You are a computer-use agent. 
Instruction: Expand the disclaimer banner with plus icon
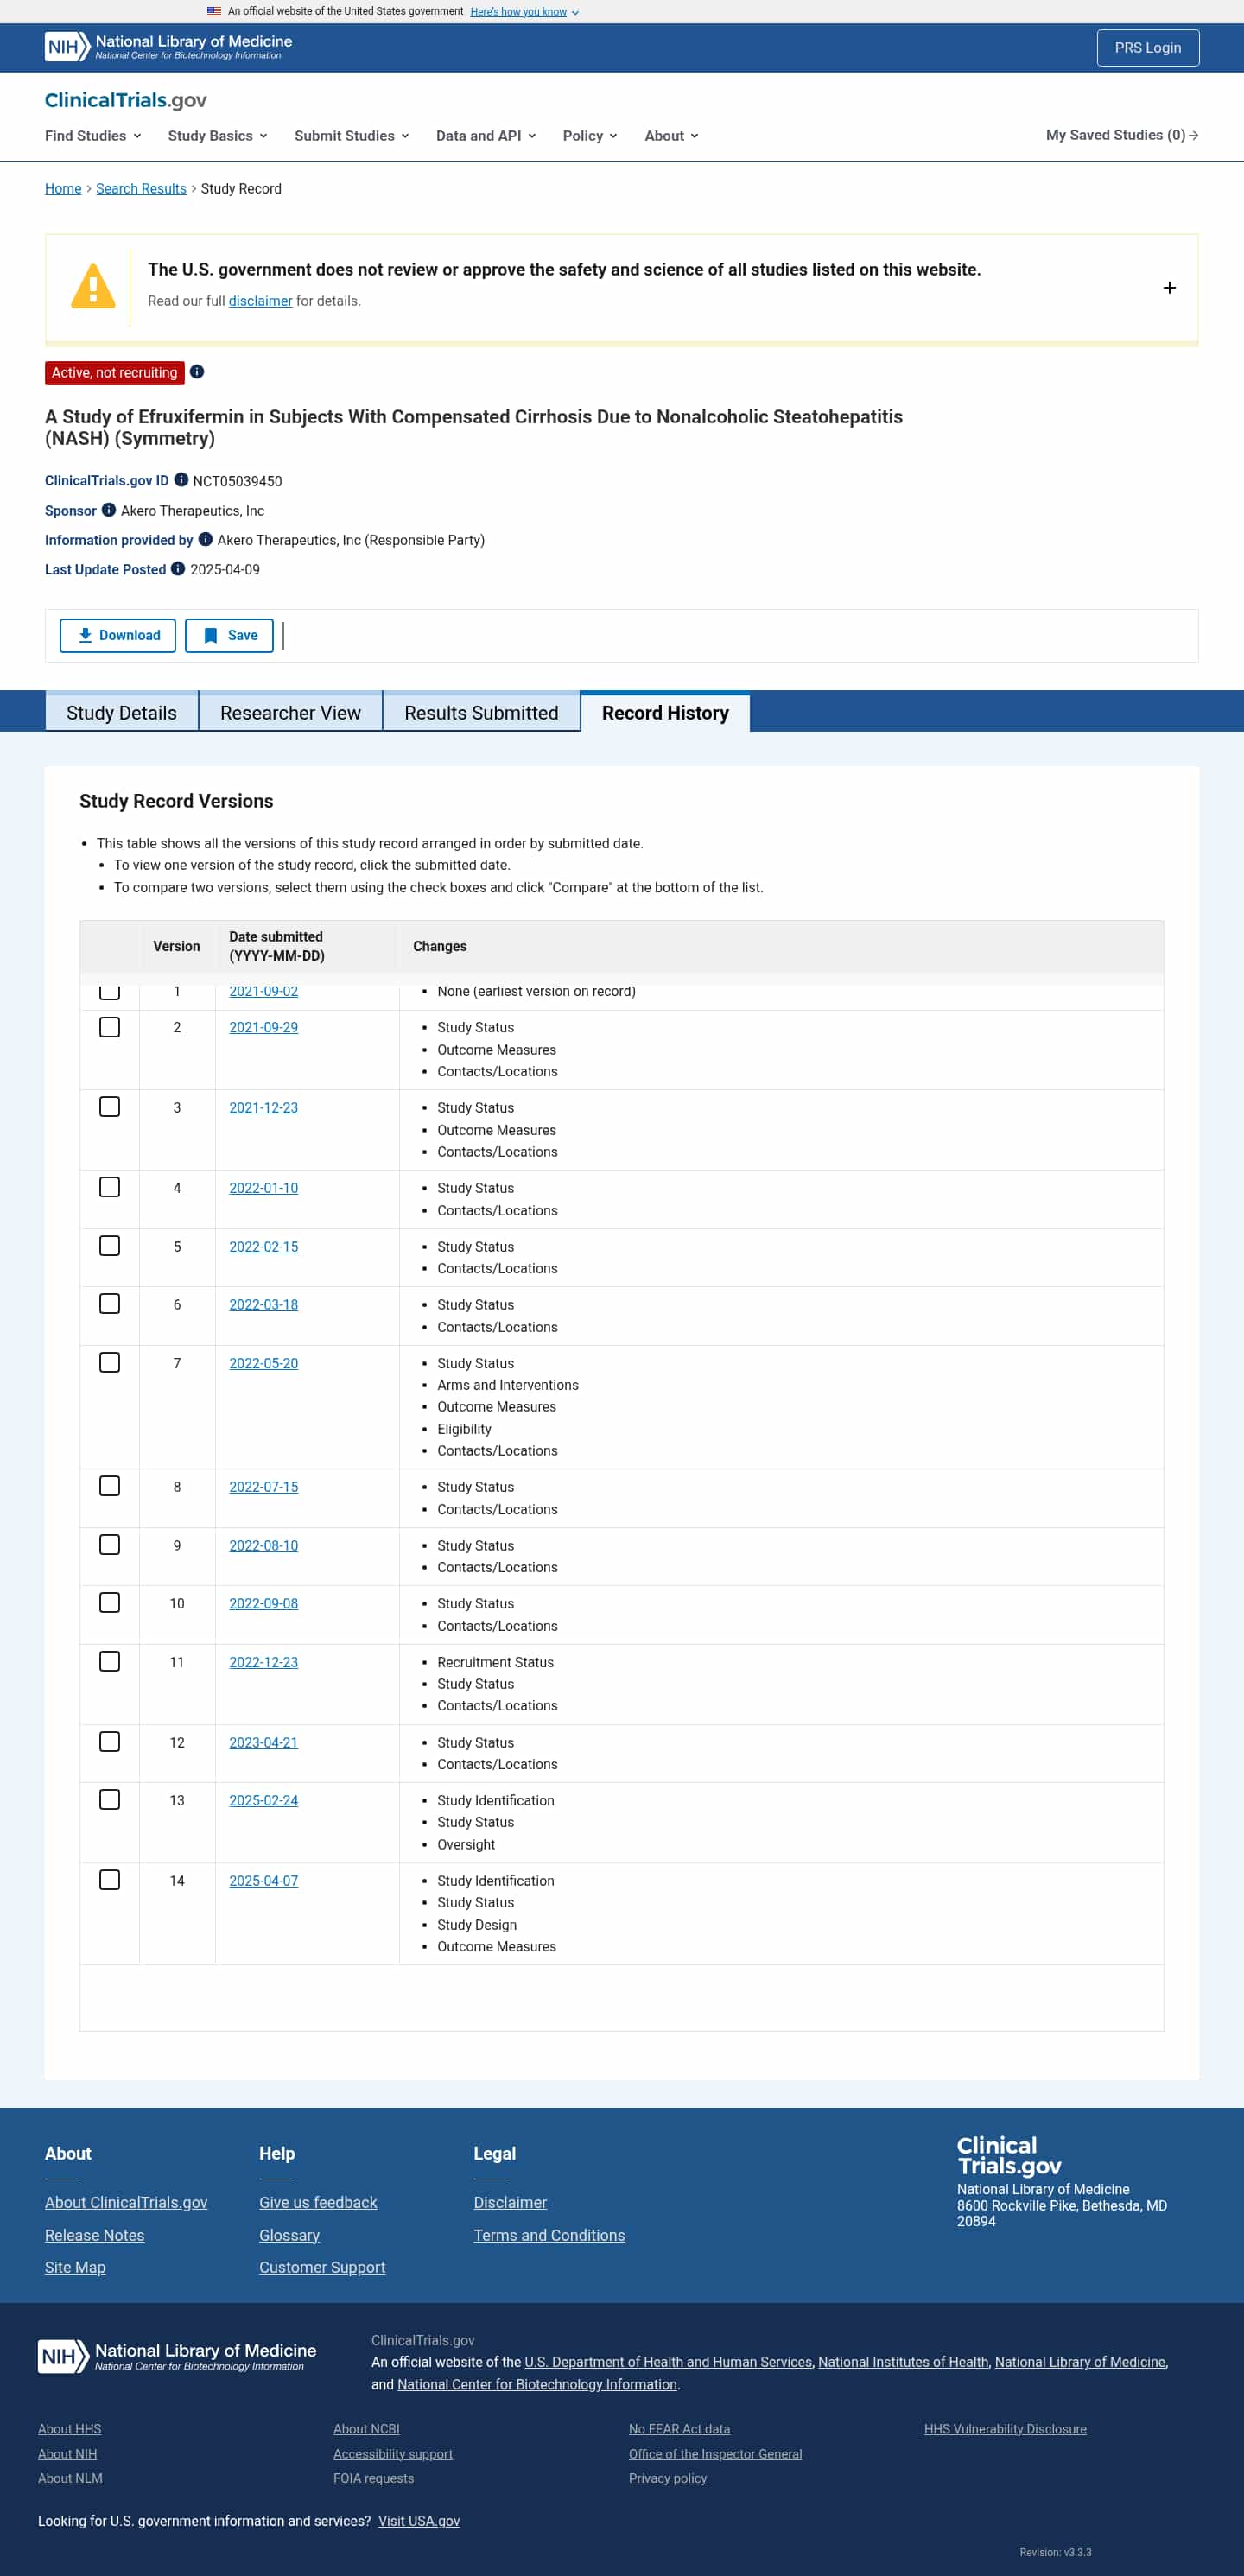1168,288
